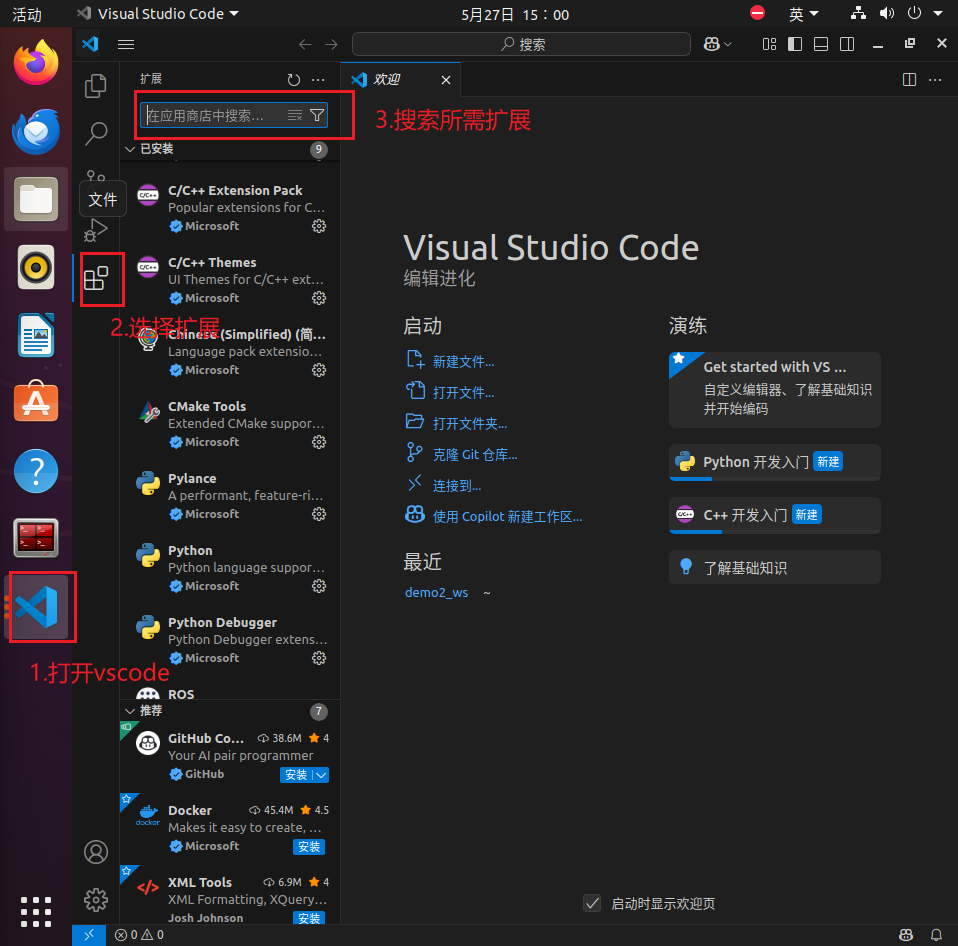Open the Run and Debug view
958x946 pixels.
pos(96,230)
